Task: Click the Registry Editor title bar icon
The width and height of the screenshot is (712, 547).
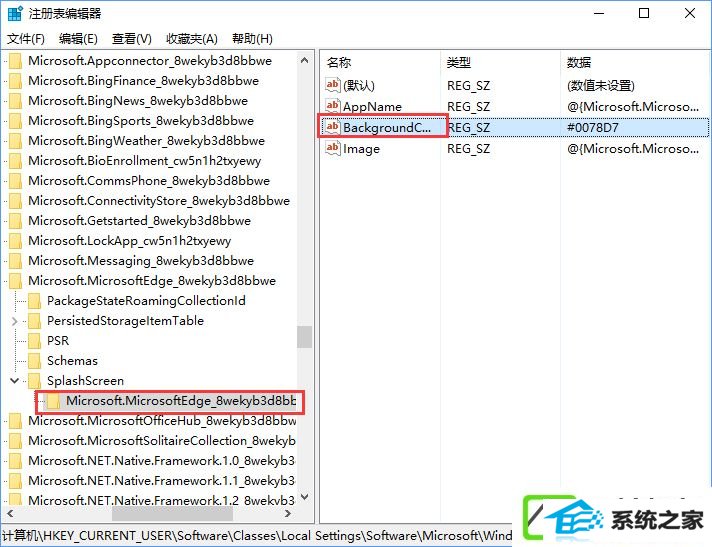Action: pos(15,13)
